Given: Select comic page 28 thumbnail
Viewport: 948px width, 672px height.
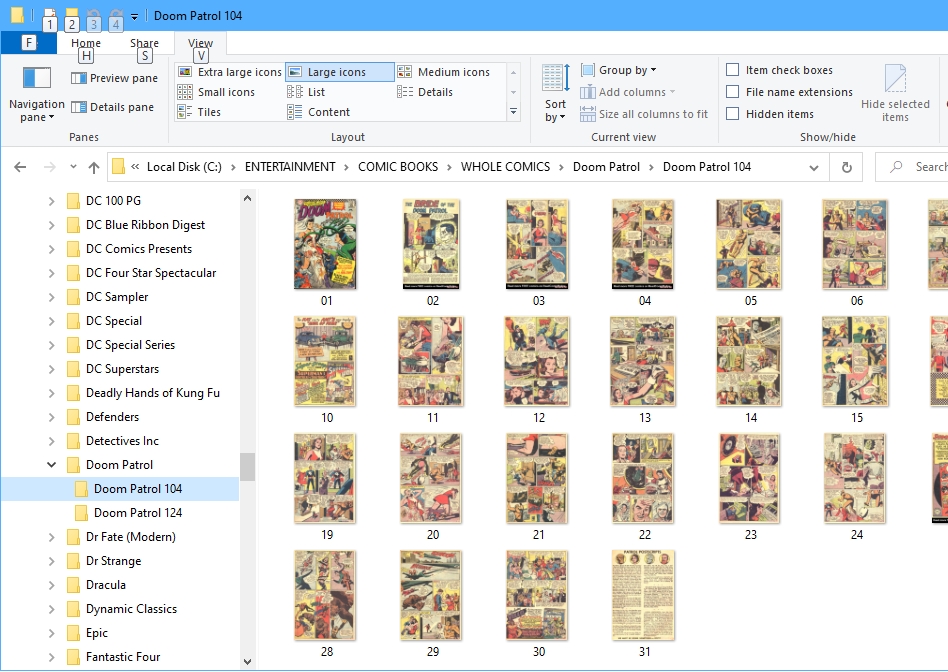Looking at the screenshot, I should coord(325,595).
